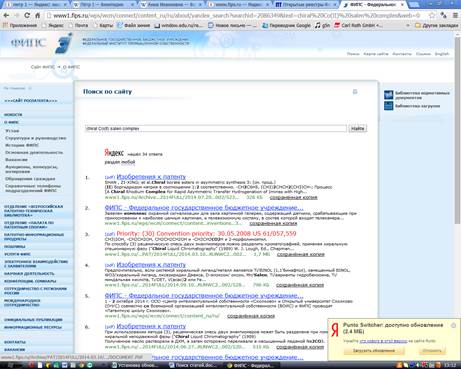Open Структура и руководство sidebar item
Screen dimensions: 461x369
tap(36, 138)
